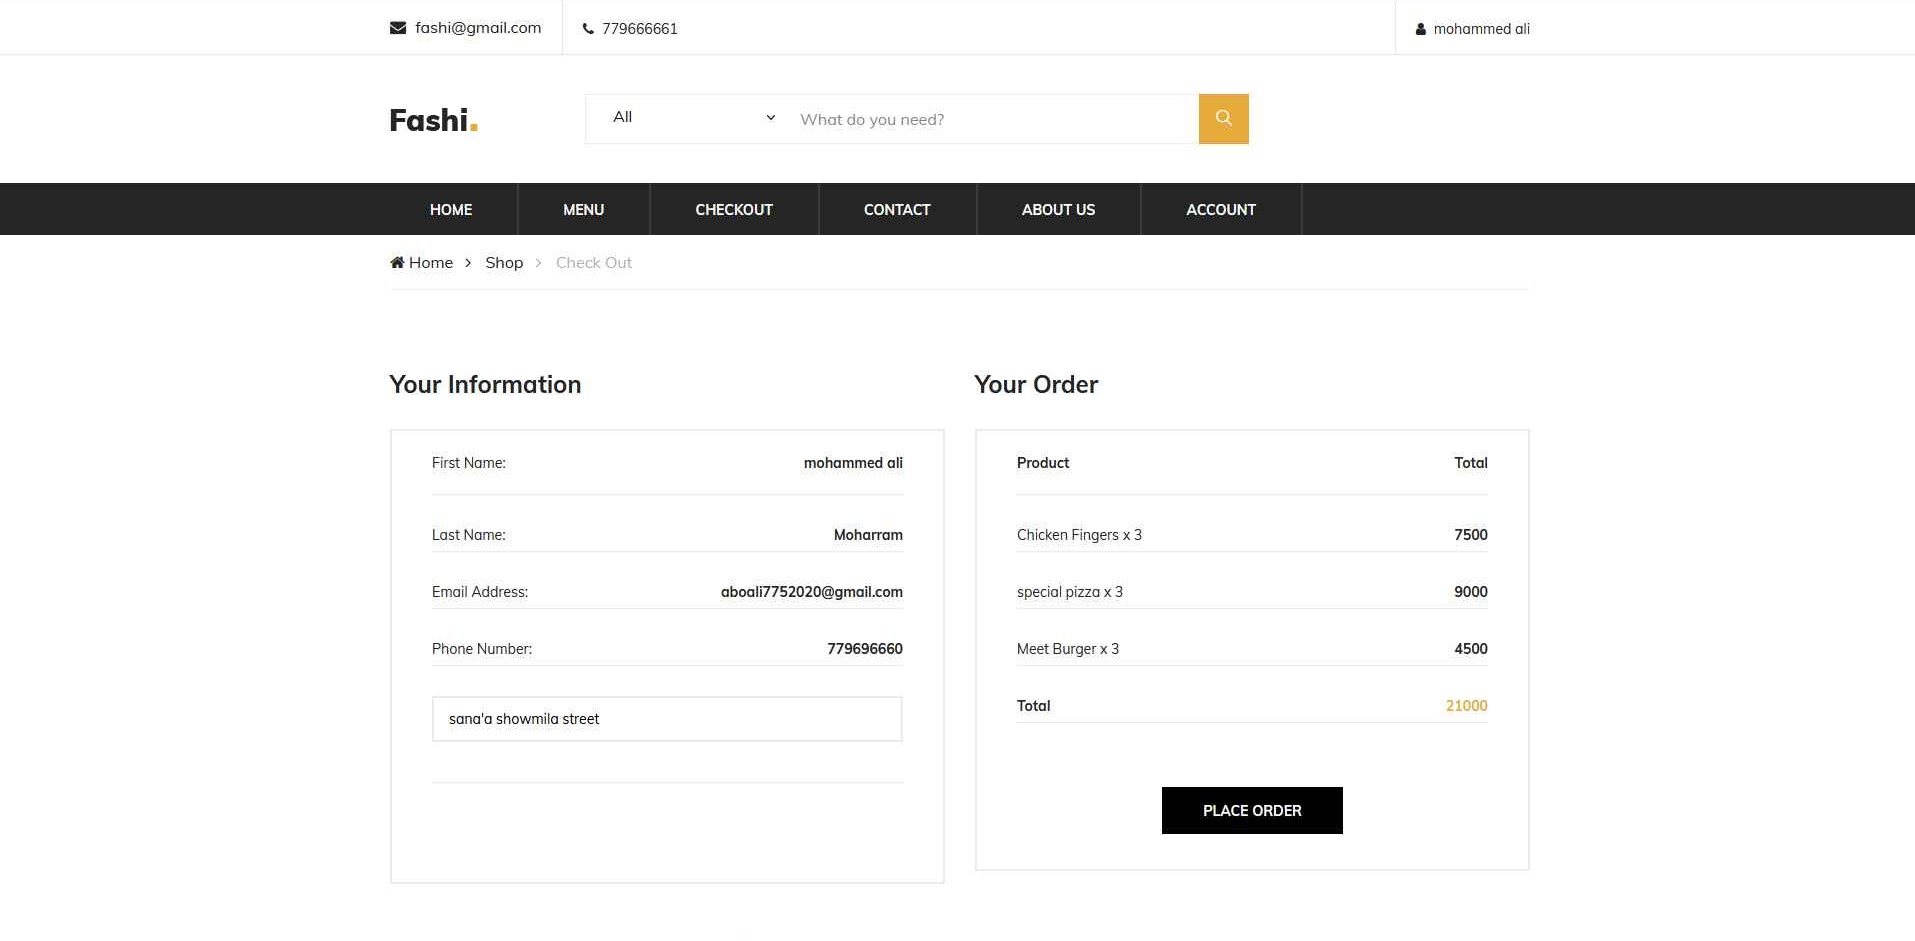Click the user icon beside mohammed ali
Image resolution: width=1915 pixels, height=941 pixels.
click(x=1420, y=29)
